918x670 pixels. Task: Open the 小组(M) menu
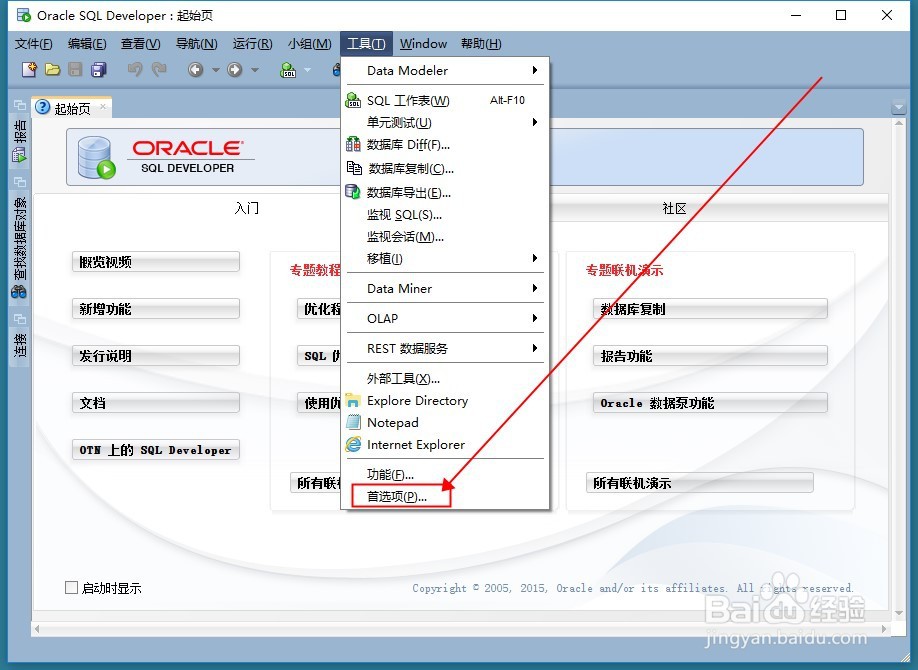tap(309, 44)
